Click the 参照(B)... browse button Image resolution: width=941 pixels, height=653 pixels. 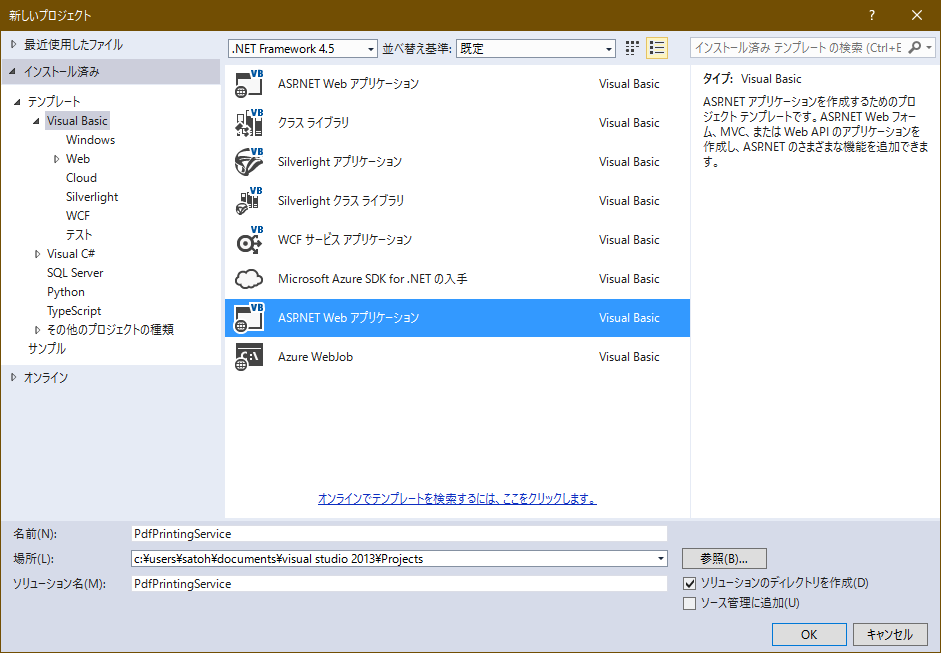coord(724,558)
